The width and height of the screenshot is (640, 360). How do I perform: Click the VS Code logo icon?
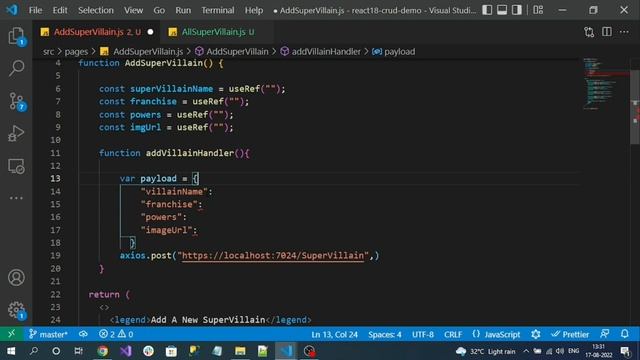point(12,10)
